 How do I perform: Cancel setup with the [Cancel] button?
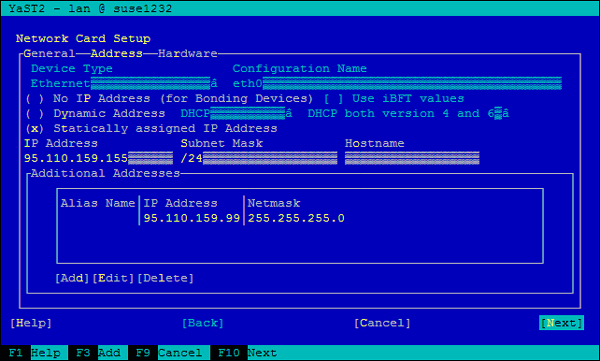382,323
